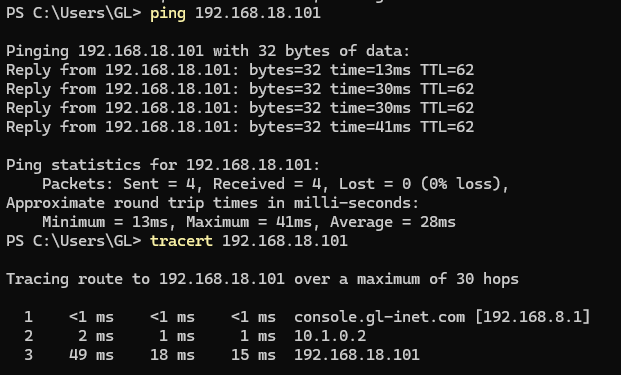Click the 'Tracing route to 192.168.18.101' line
Screen dimensions: 621x375
262,279
